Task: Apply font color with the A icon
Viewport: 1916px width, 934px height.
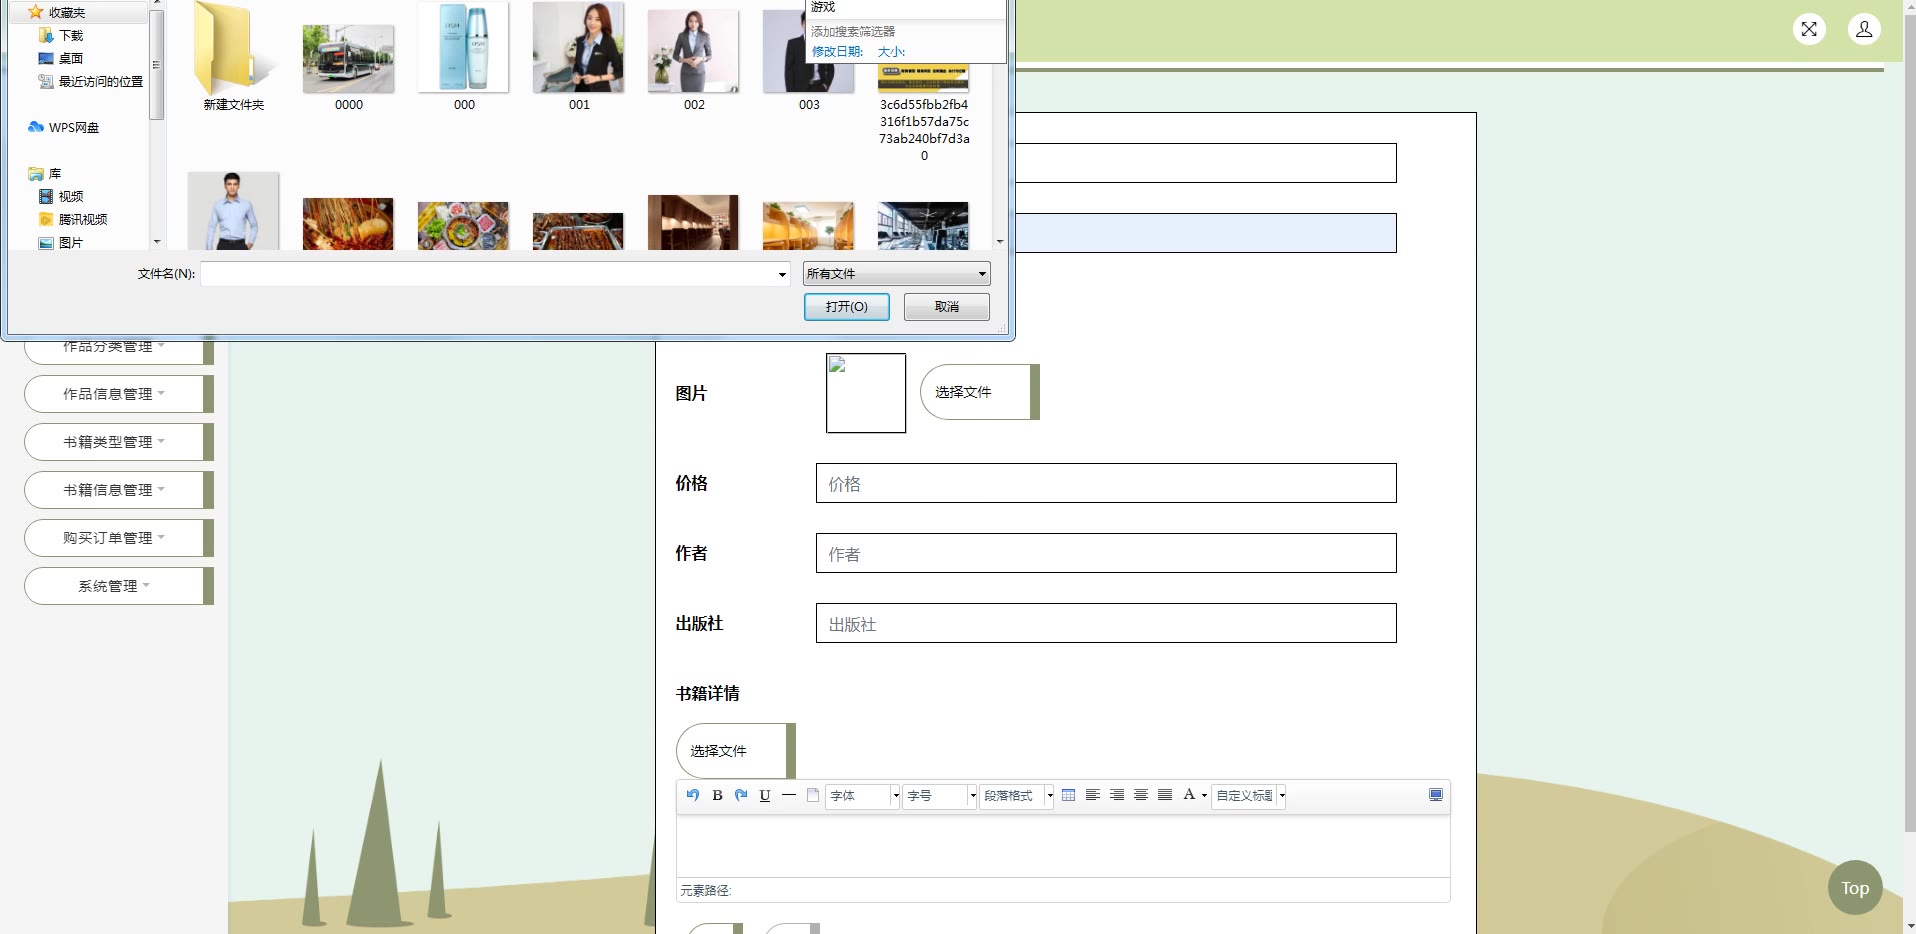Action: click(1189, 795)
